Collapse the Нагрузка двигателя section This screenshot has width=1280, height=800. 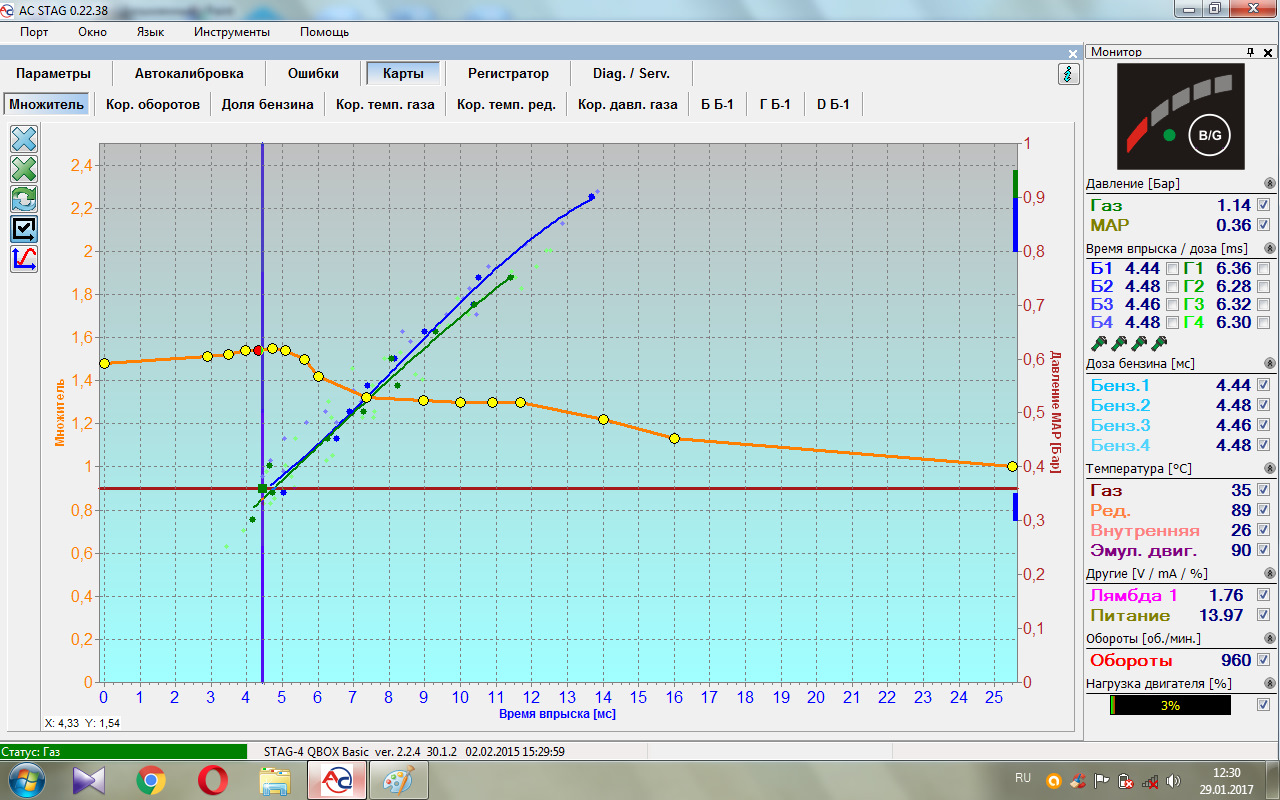click(x=1269, y=684)
